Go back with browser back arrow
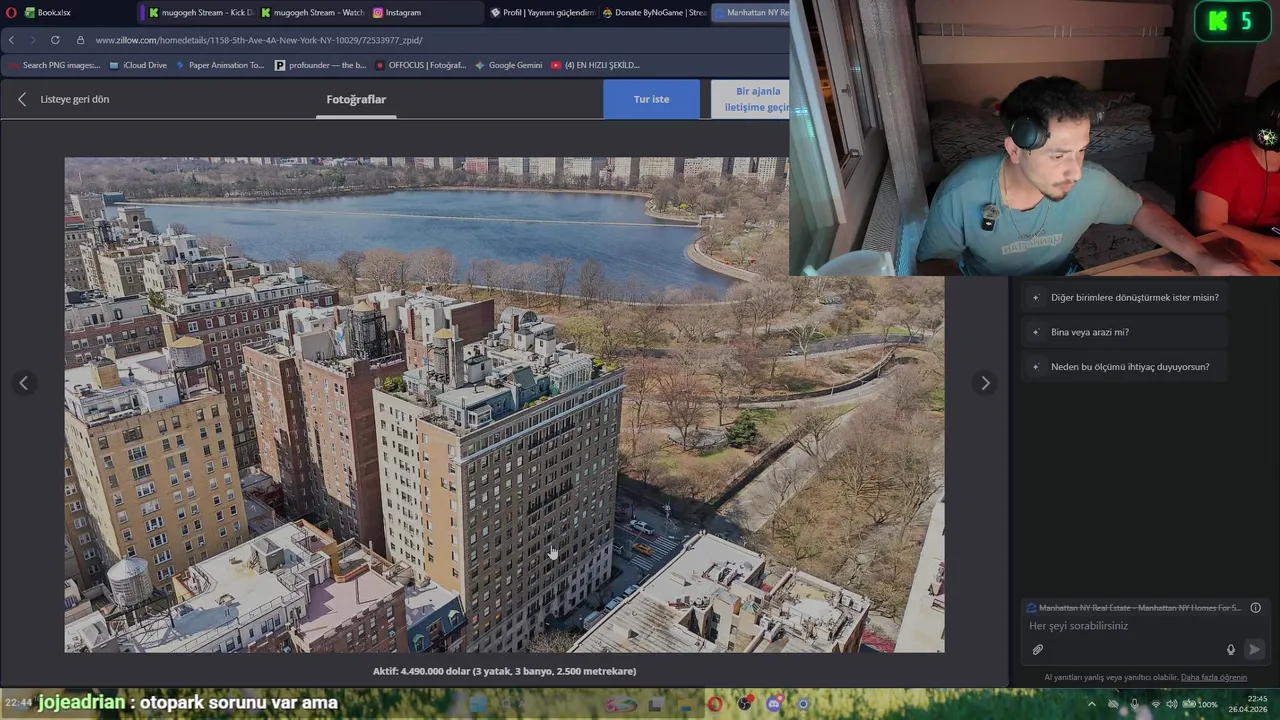Image resolution: width=1280 pixels, height=720 pixels. tap(11, 40)
